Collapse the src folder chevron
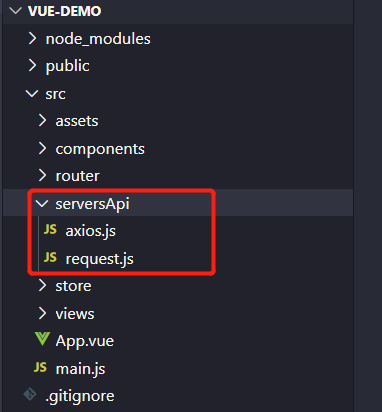The image size is (382, 412). [x=32, y=93]
